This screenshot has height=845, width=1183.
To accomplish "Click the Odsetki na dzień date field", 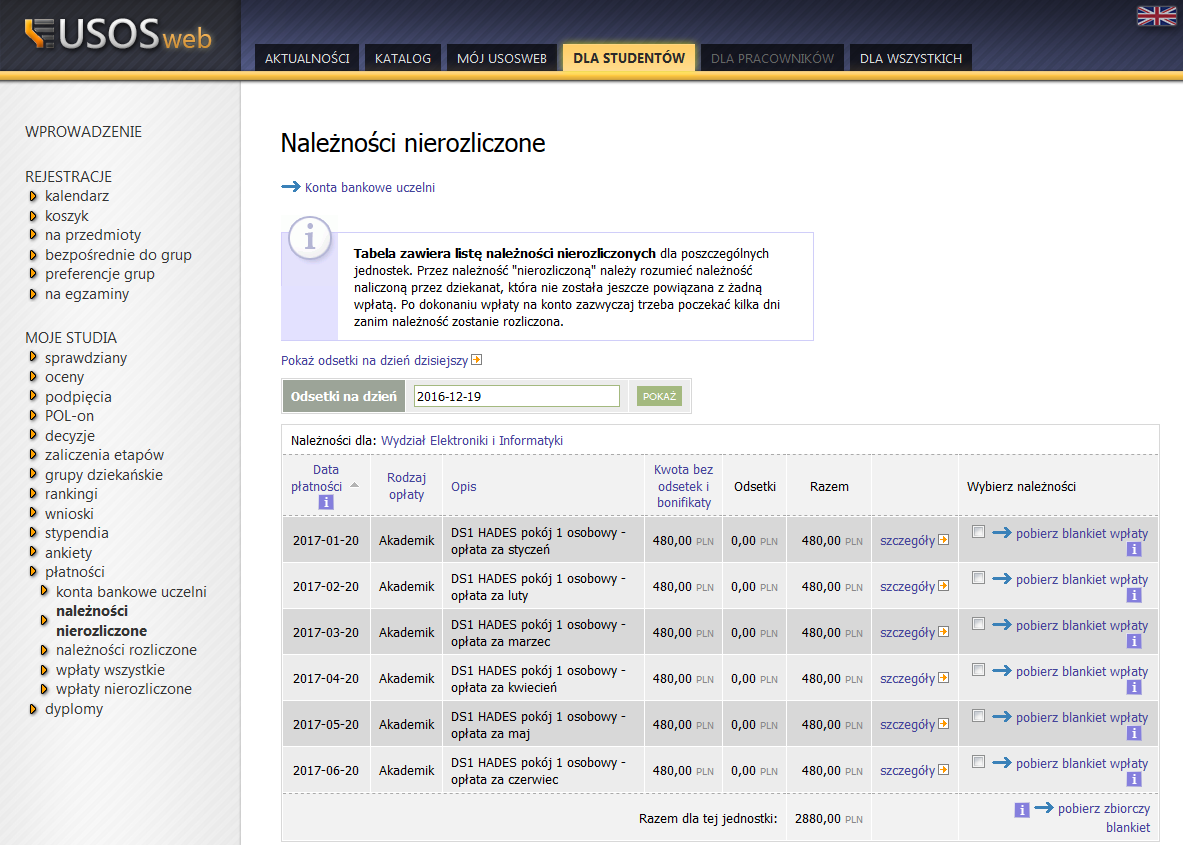I will 517,396.
